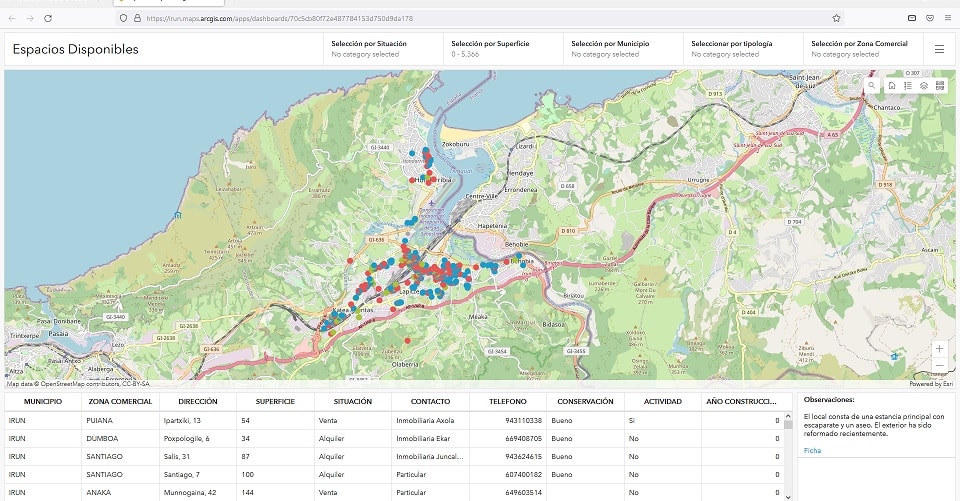Viewport: 960px width, 501px height.
Task: Click the SITUACIÓN column header
Action: 353,402
